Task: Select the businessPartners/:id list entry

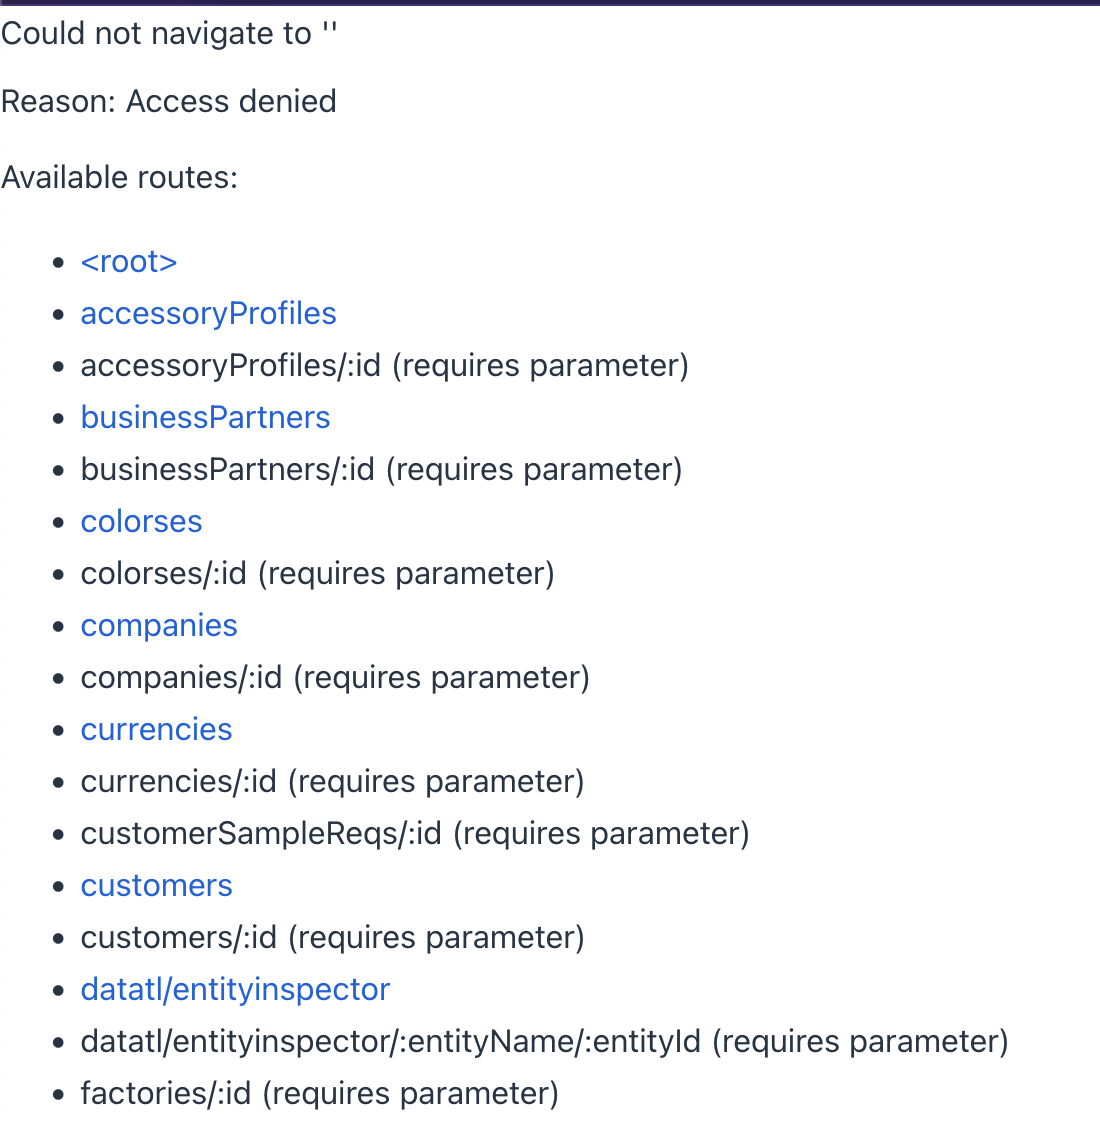Action: click(381, 470)
